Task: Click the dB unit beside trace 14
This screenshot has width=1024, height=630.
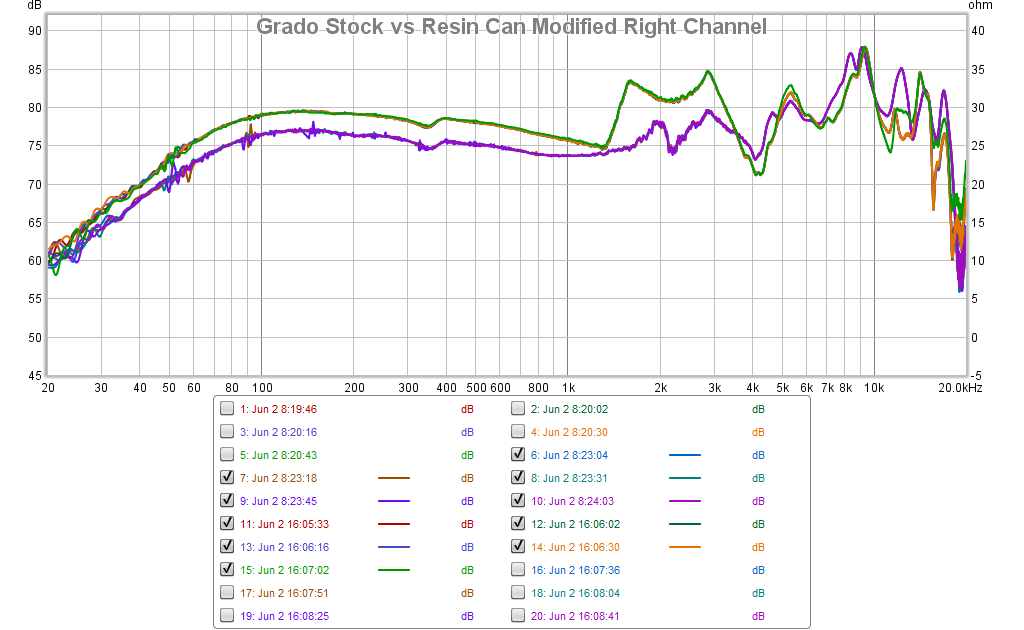Action: pyautogui.click(x=758, y=547)
